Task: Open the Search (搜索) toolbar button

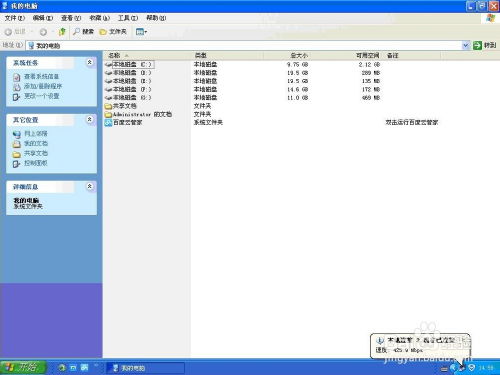Action: (x=84, y=32)
